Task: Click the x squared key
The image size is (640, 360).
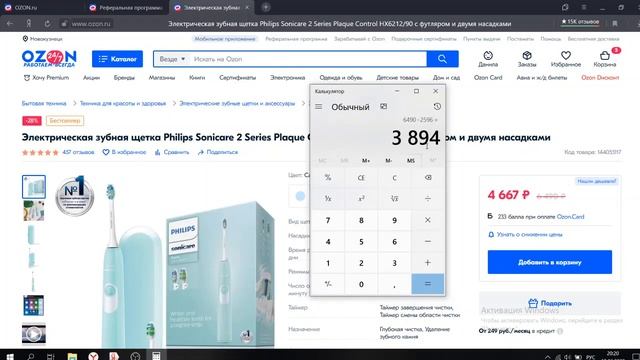Action: (361, 199)
